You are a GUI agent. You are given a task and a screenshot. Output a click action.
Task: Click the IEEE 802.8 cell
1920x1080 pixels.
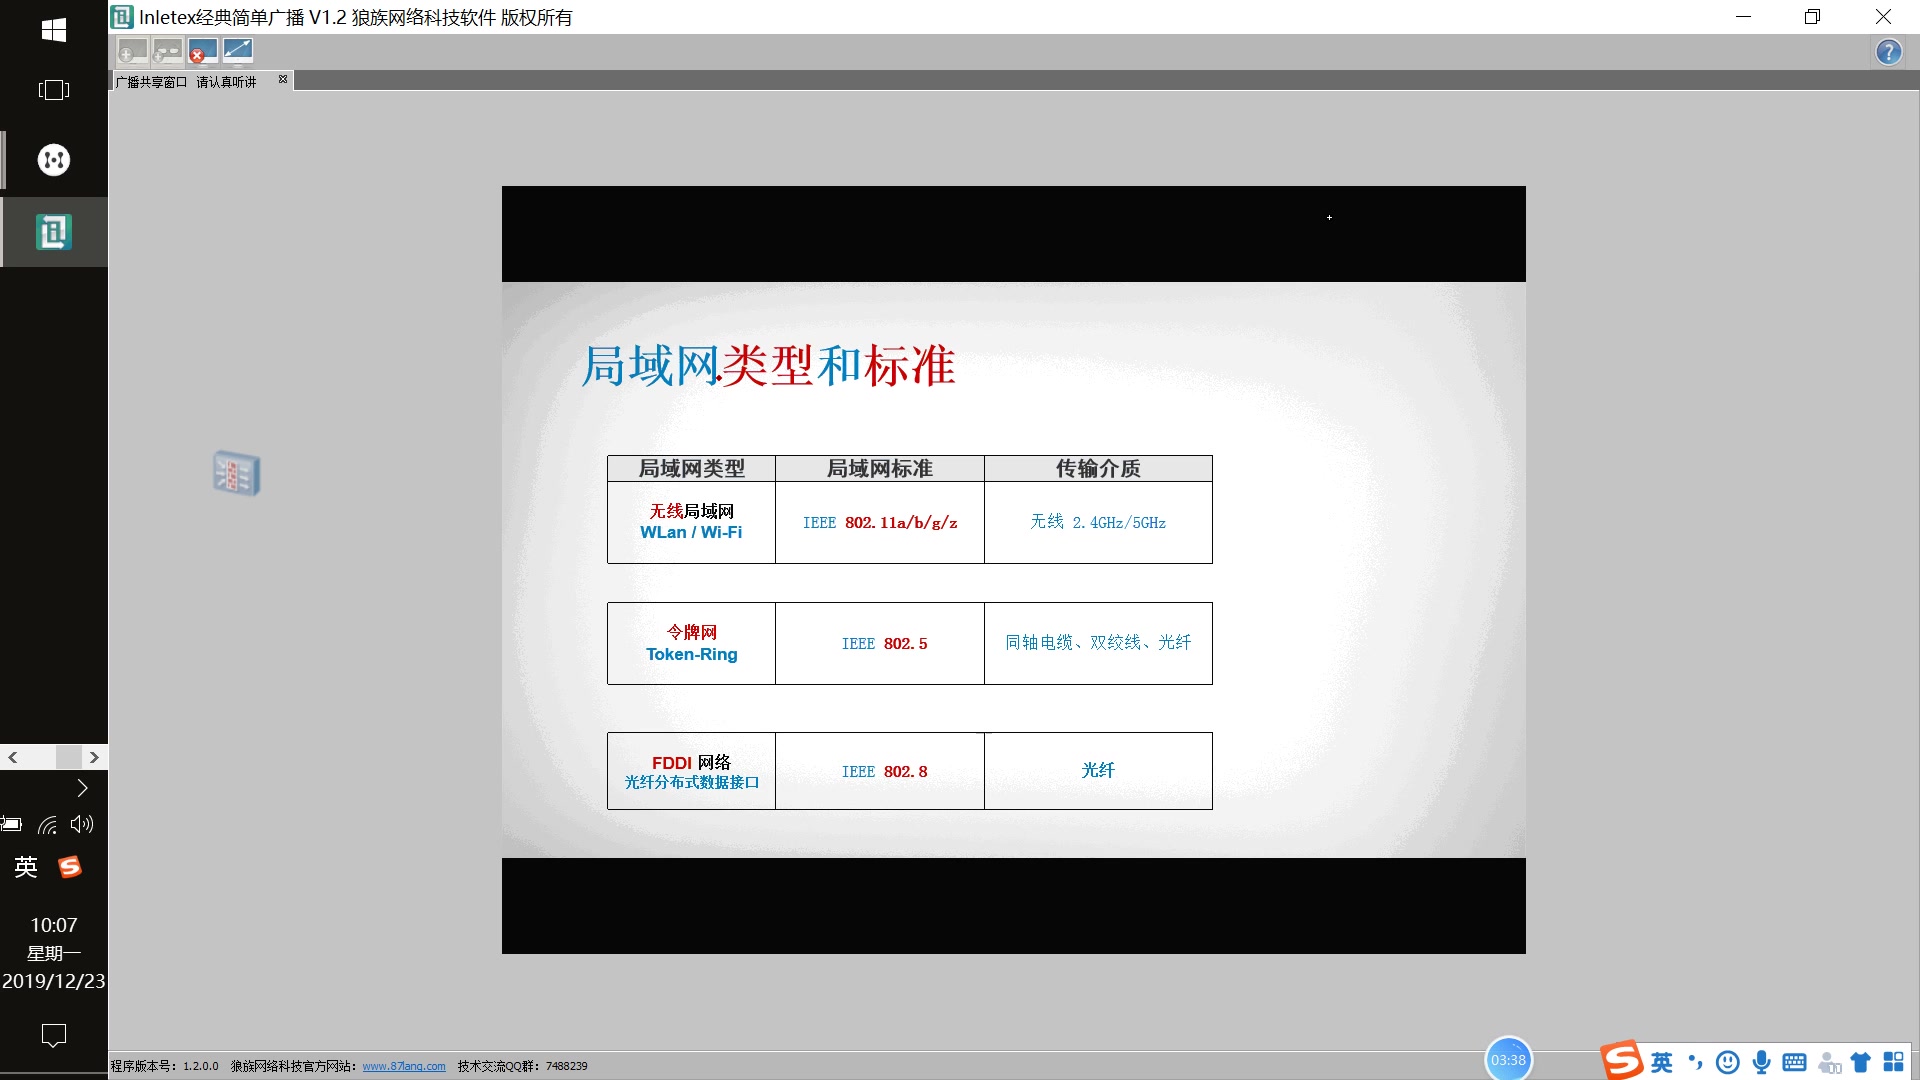[880, 771]
